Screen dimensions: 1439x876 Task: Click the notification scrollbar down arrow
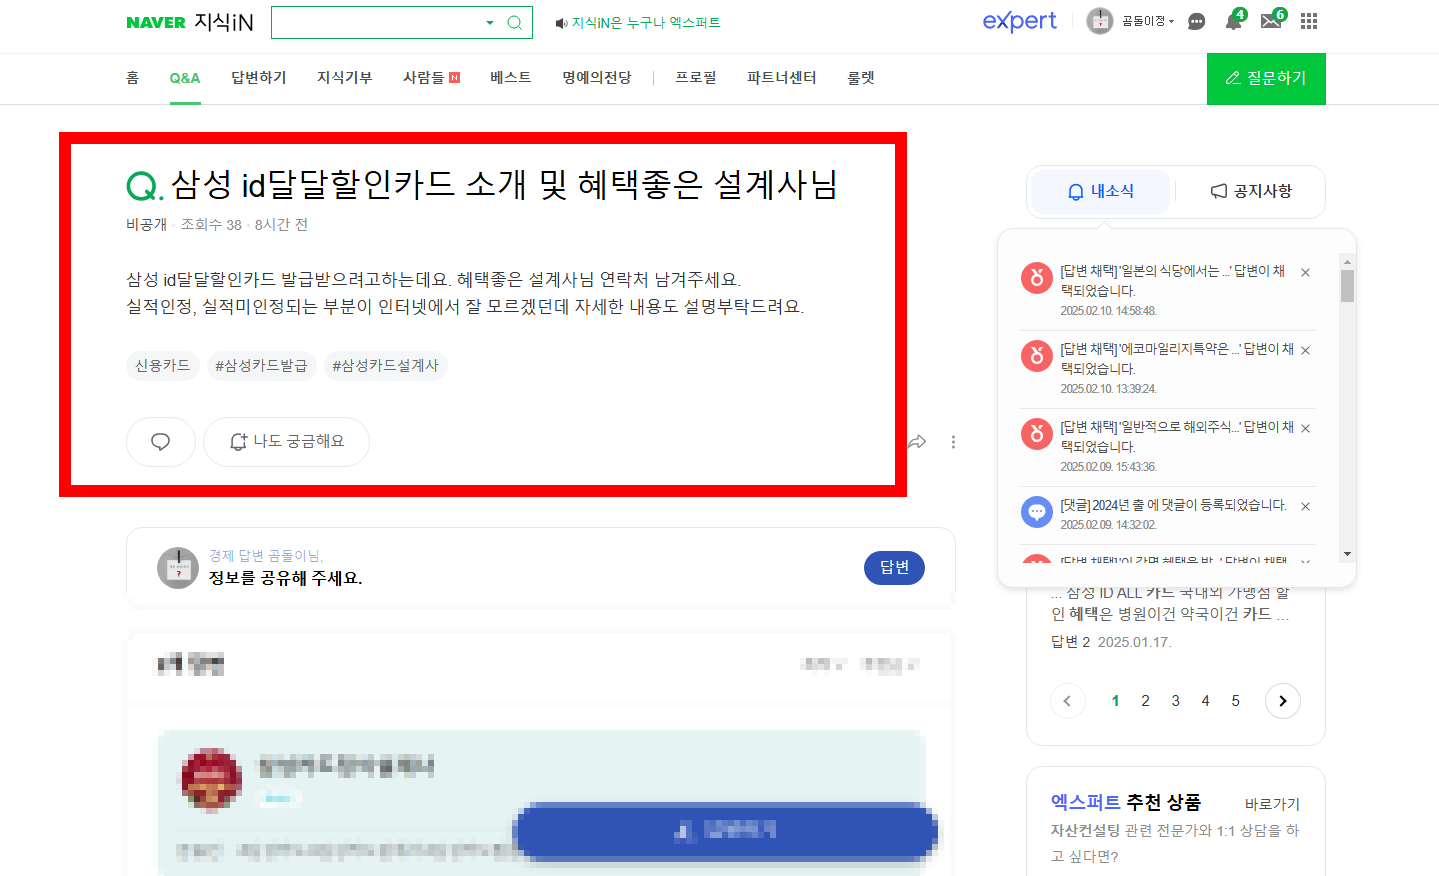click(x=1347, y=554)
